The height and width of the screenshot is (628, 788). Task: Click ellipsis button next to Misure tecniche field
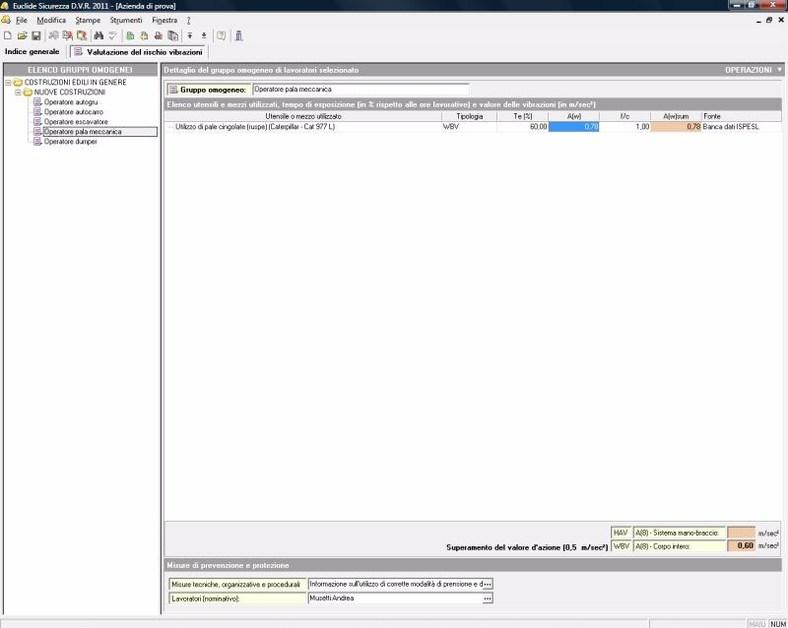[x=487, y=583]
